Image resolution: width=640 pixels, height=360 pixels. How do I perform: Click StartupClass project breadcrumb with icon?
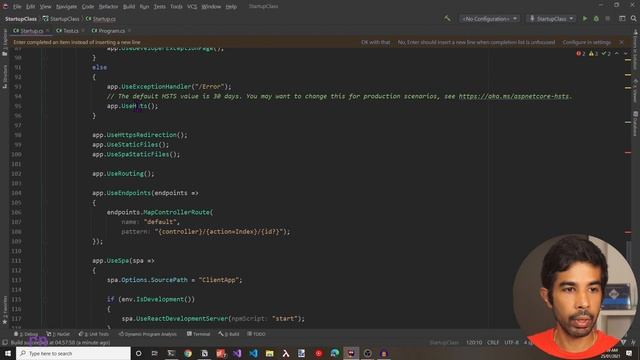[61, 19]
